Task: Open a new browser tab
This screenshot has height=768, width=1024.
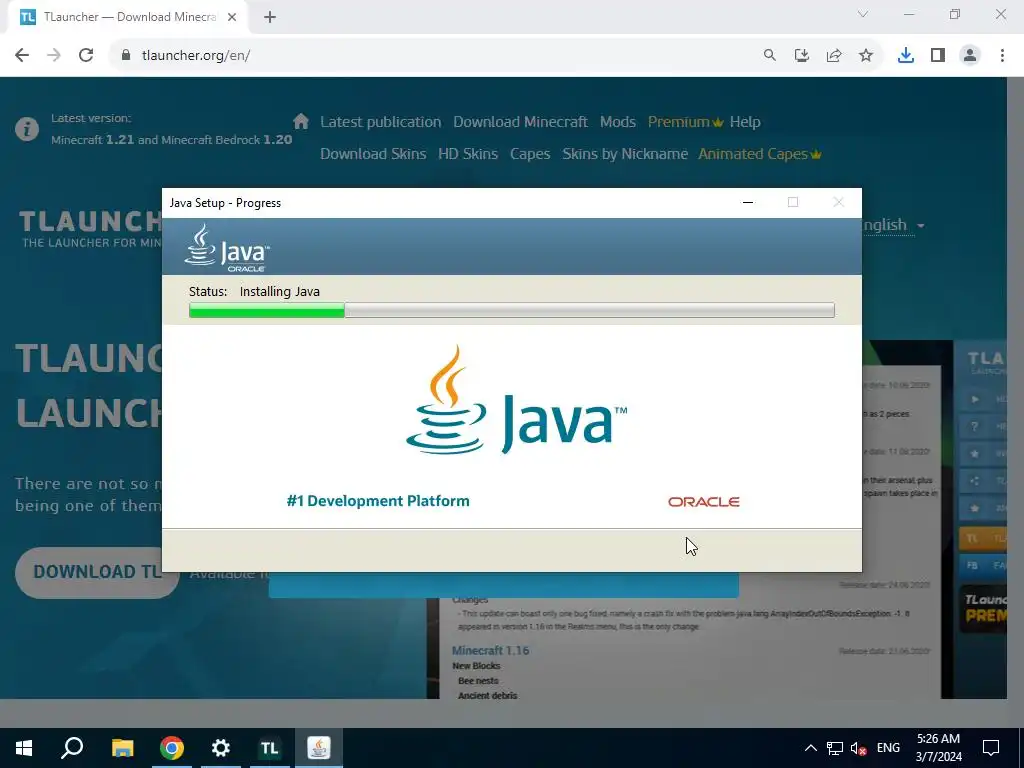Action: [x=270, y=18]
